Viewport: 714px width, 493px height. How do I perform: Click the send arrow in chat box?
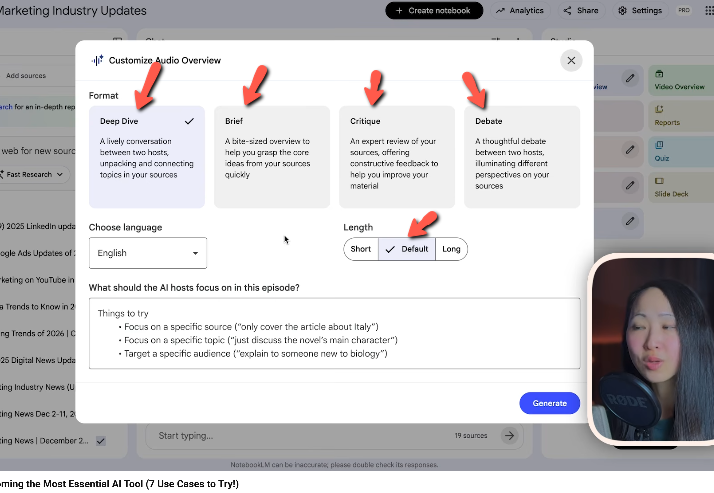pos(509,436)
